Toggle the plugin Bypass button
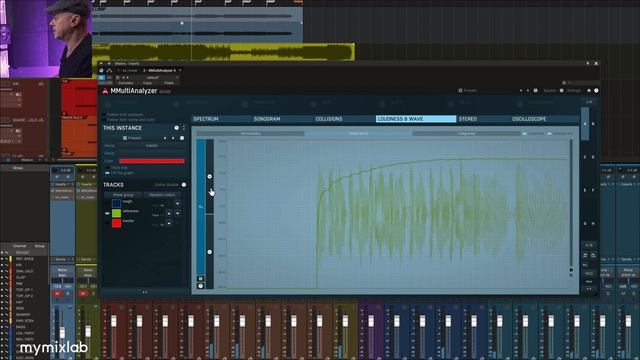This screenshot has height=360, width=640. coord(549,91)
